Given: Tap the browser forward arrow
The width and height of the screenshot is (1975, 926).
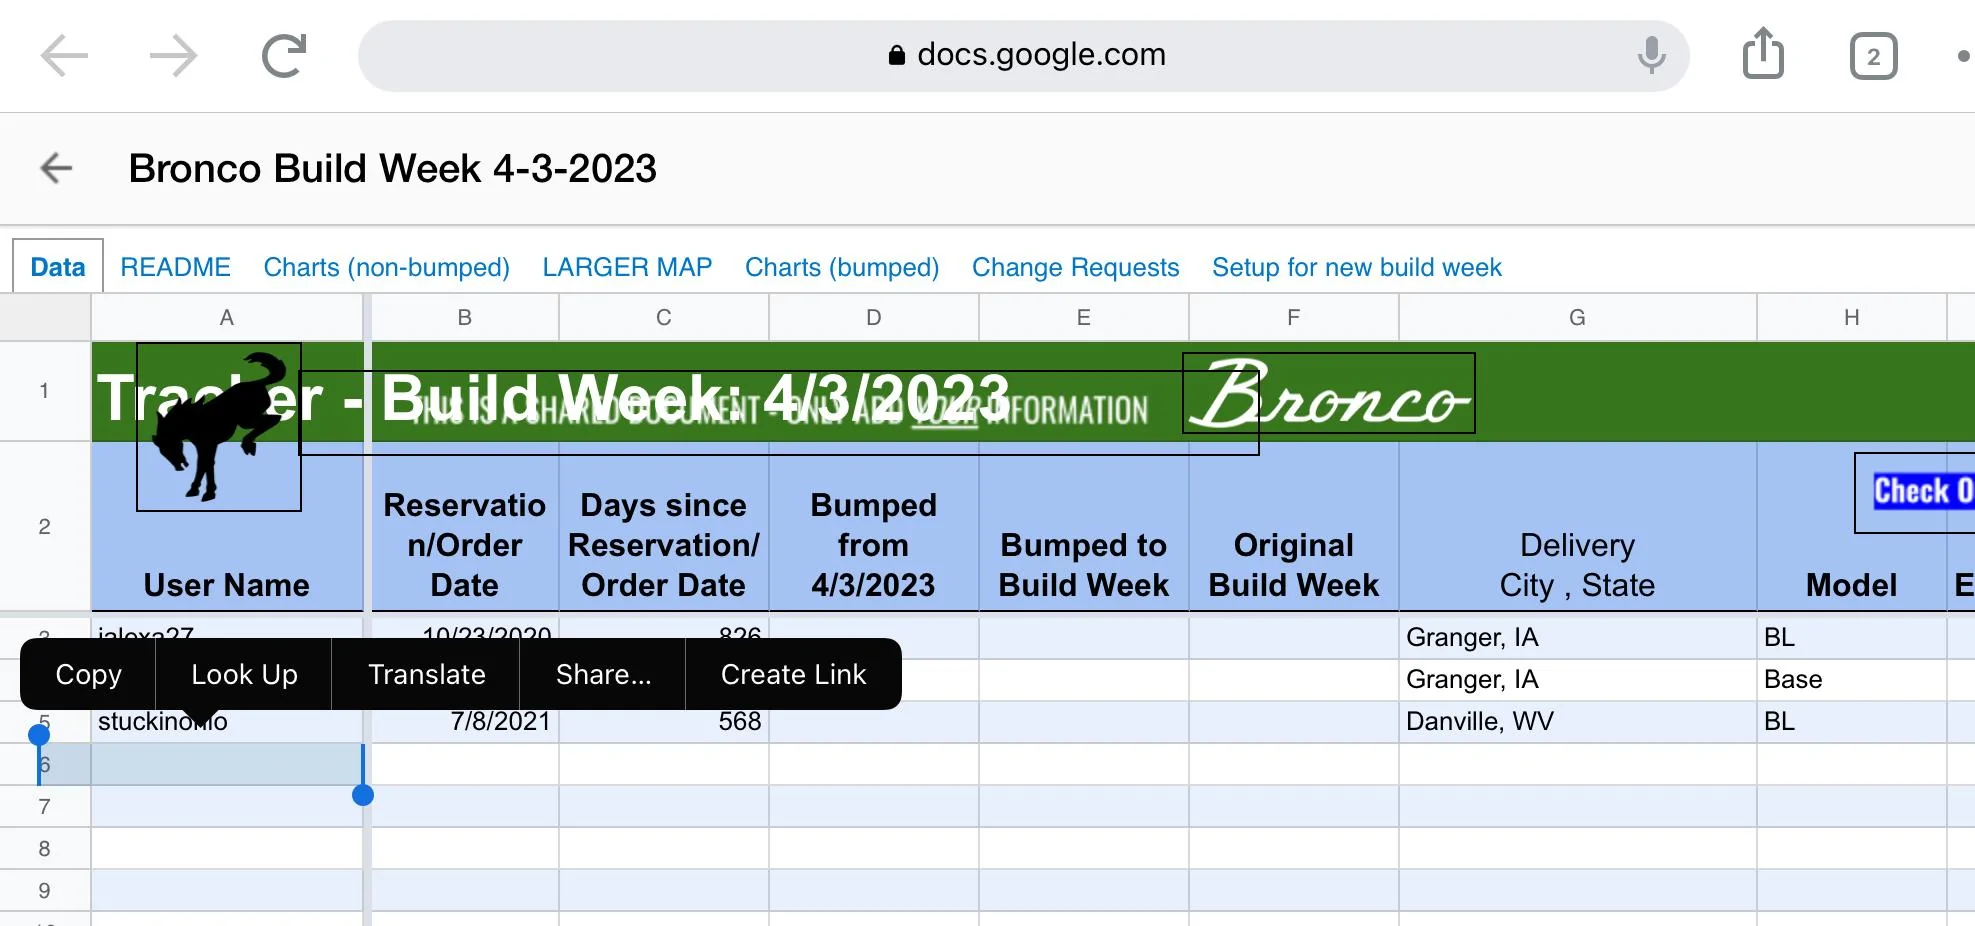Looking at the screenshot, I should point(174,56).
